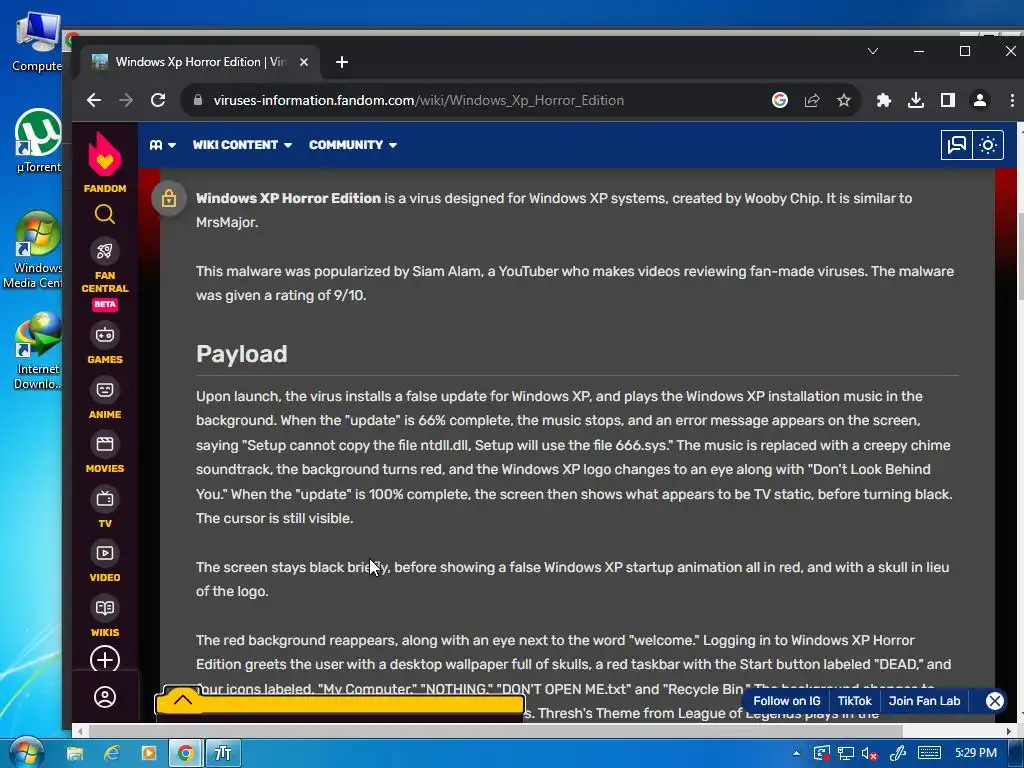Click Join Fan Lab link
The width and height of the screenshot is (1024, 768).
tap(924, 701)
